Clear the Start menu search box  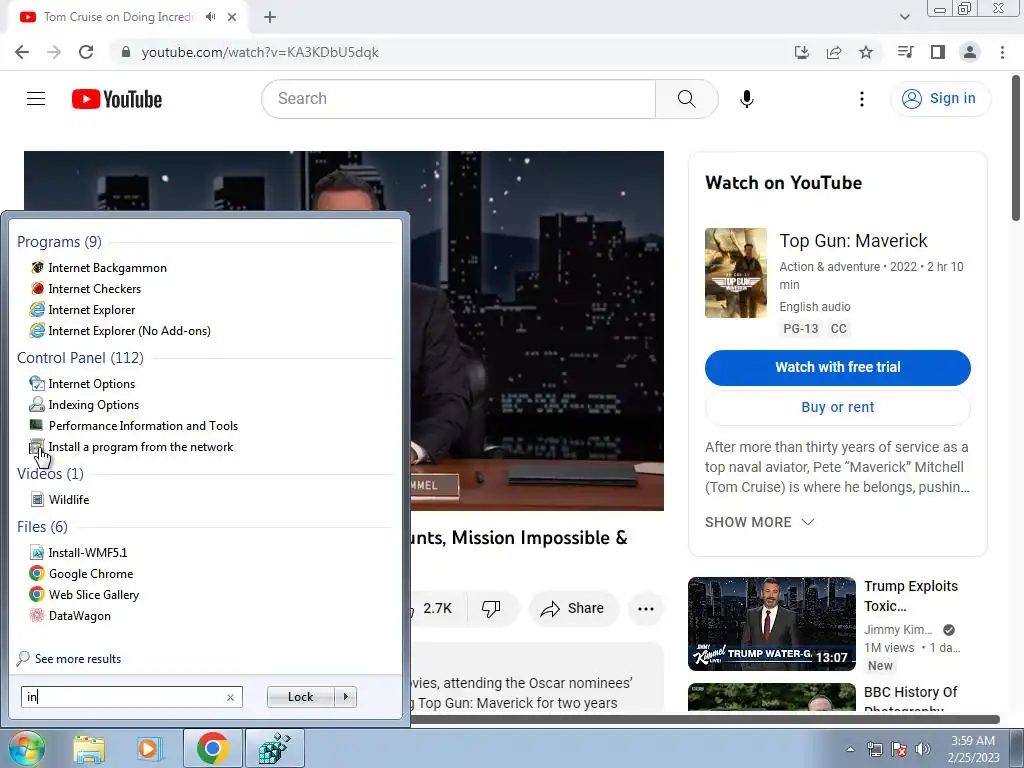point(230,697)
